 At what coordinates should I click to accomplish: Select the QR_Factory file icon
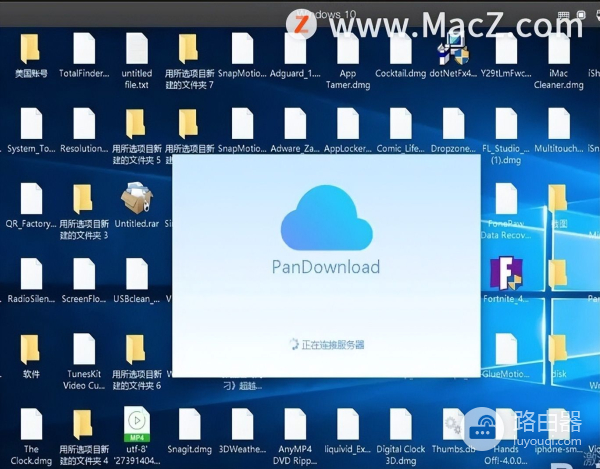click(31, 199)
